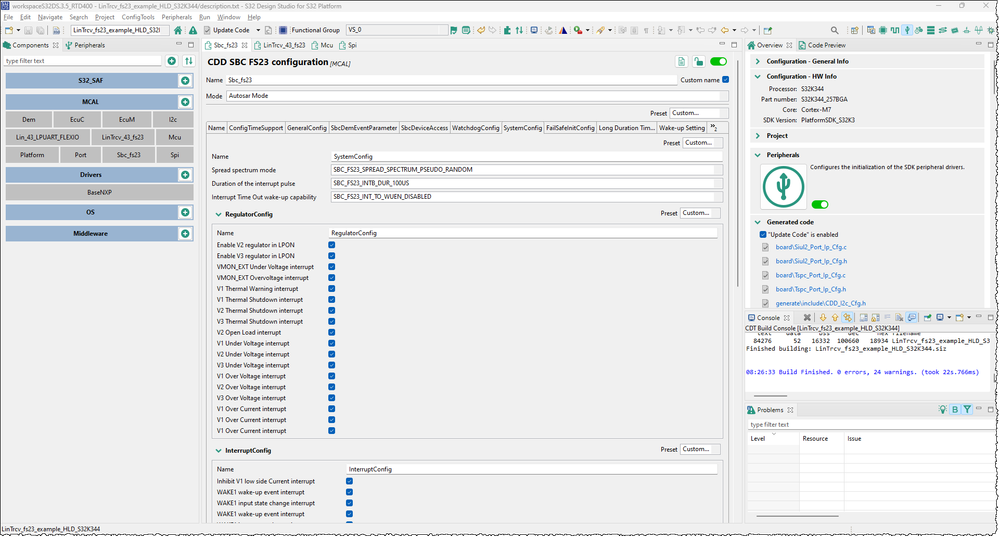
Task: Switch to the GeneralConfig tab
Action: click(x=306, y=128)
